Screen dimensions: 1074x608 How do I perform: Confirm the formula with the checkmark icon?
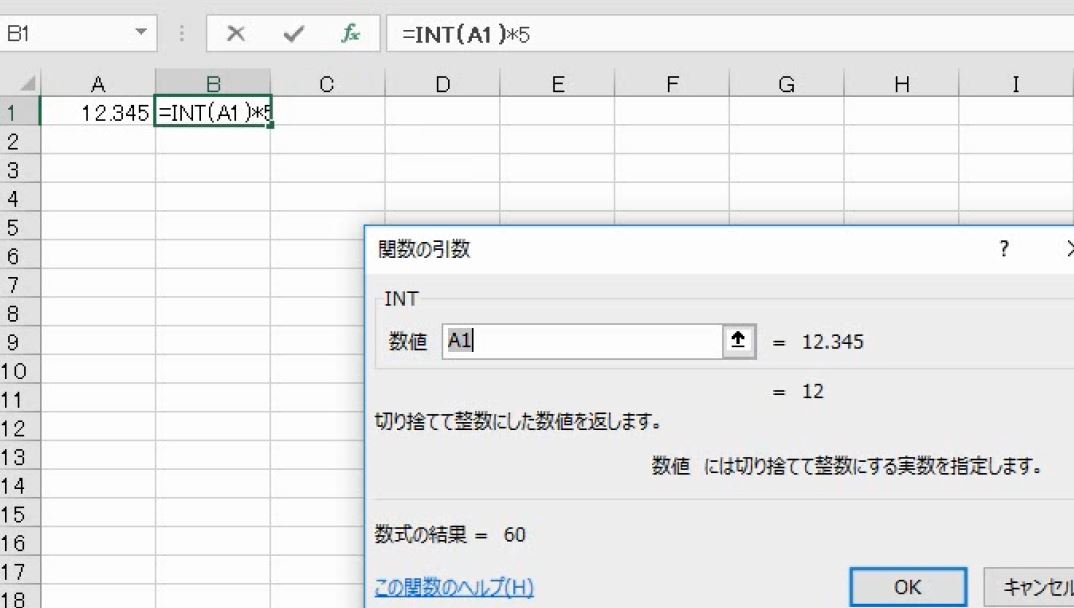click(x=292, y=32)
